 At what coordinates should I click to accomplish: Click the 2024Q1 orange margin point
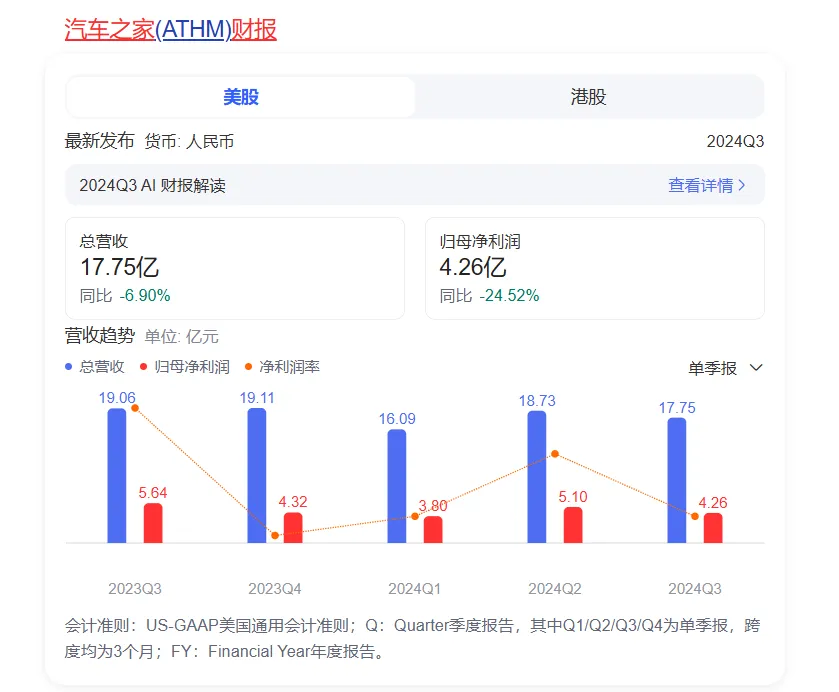[415, 516]
